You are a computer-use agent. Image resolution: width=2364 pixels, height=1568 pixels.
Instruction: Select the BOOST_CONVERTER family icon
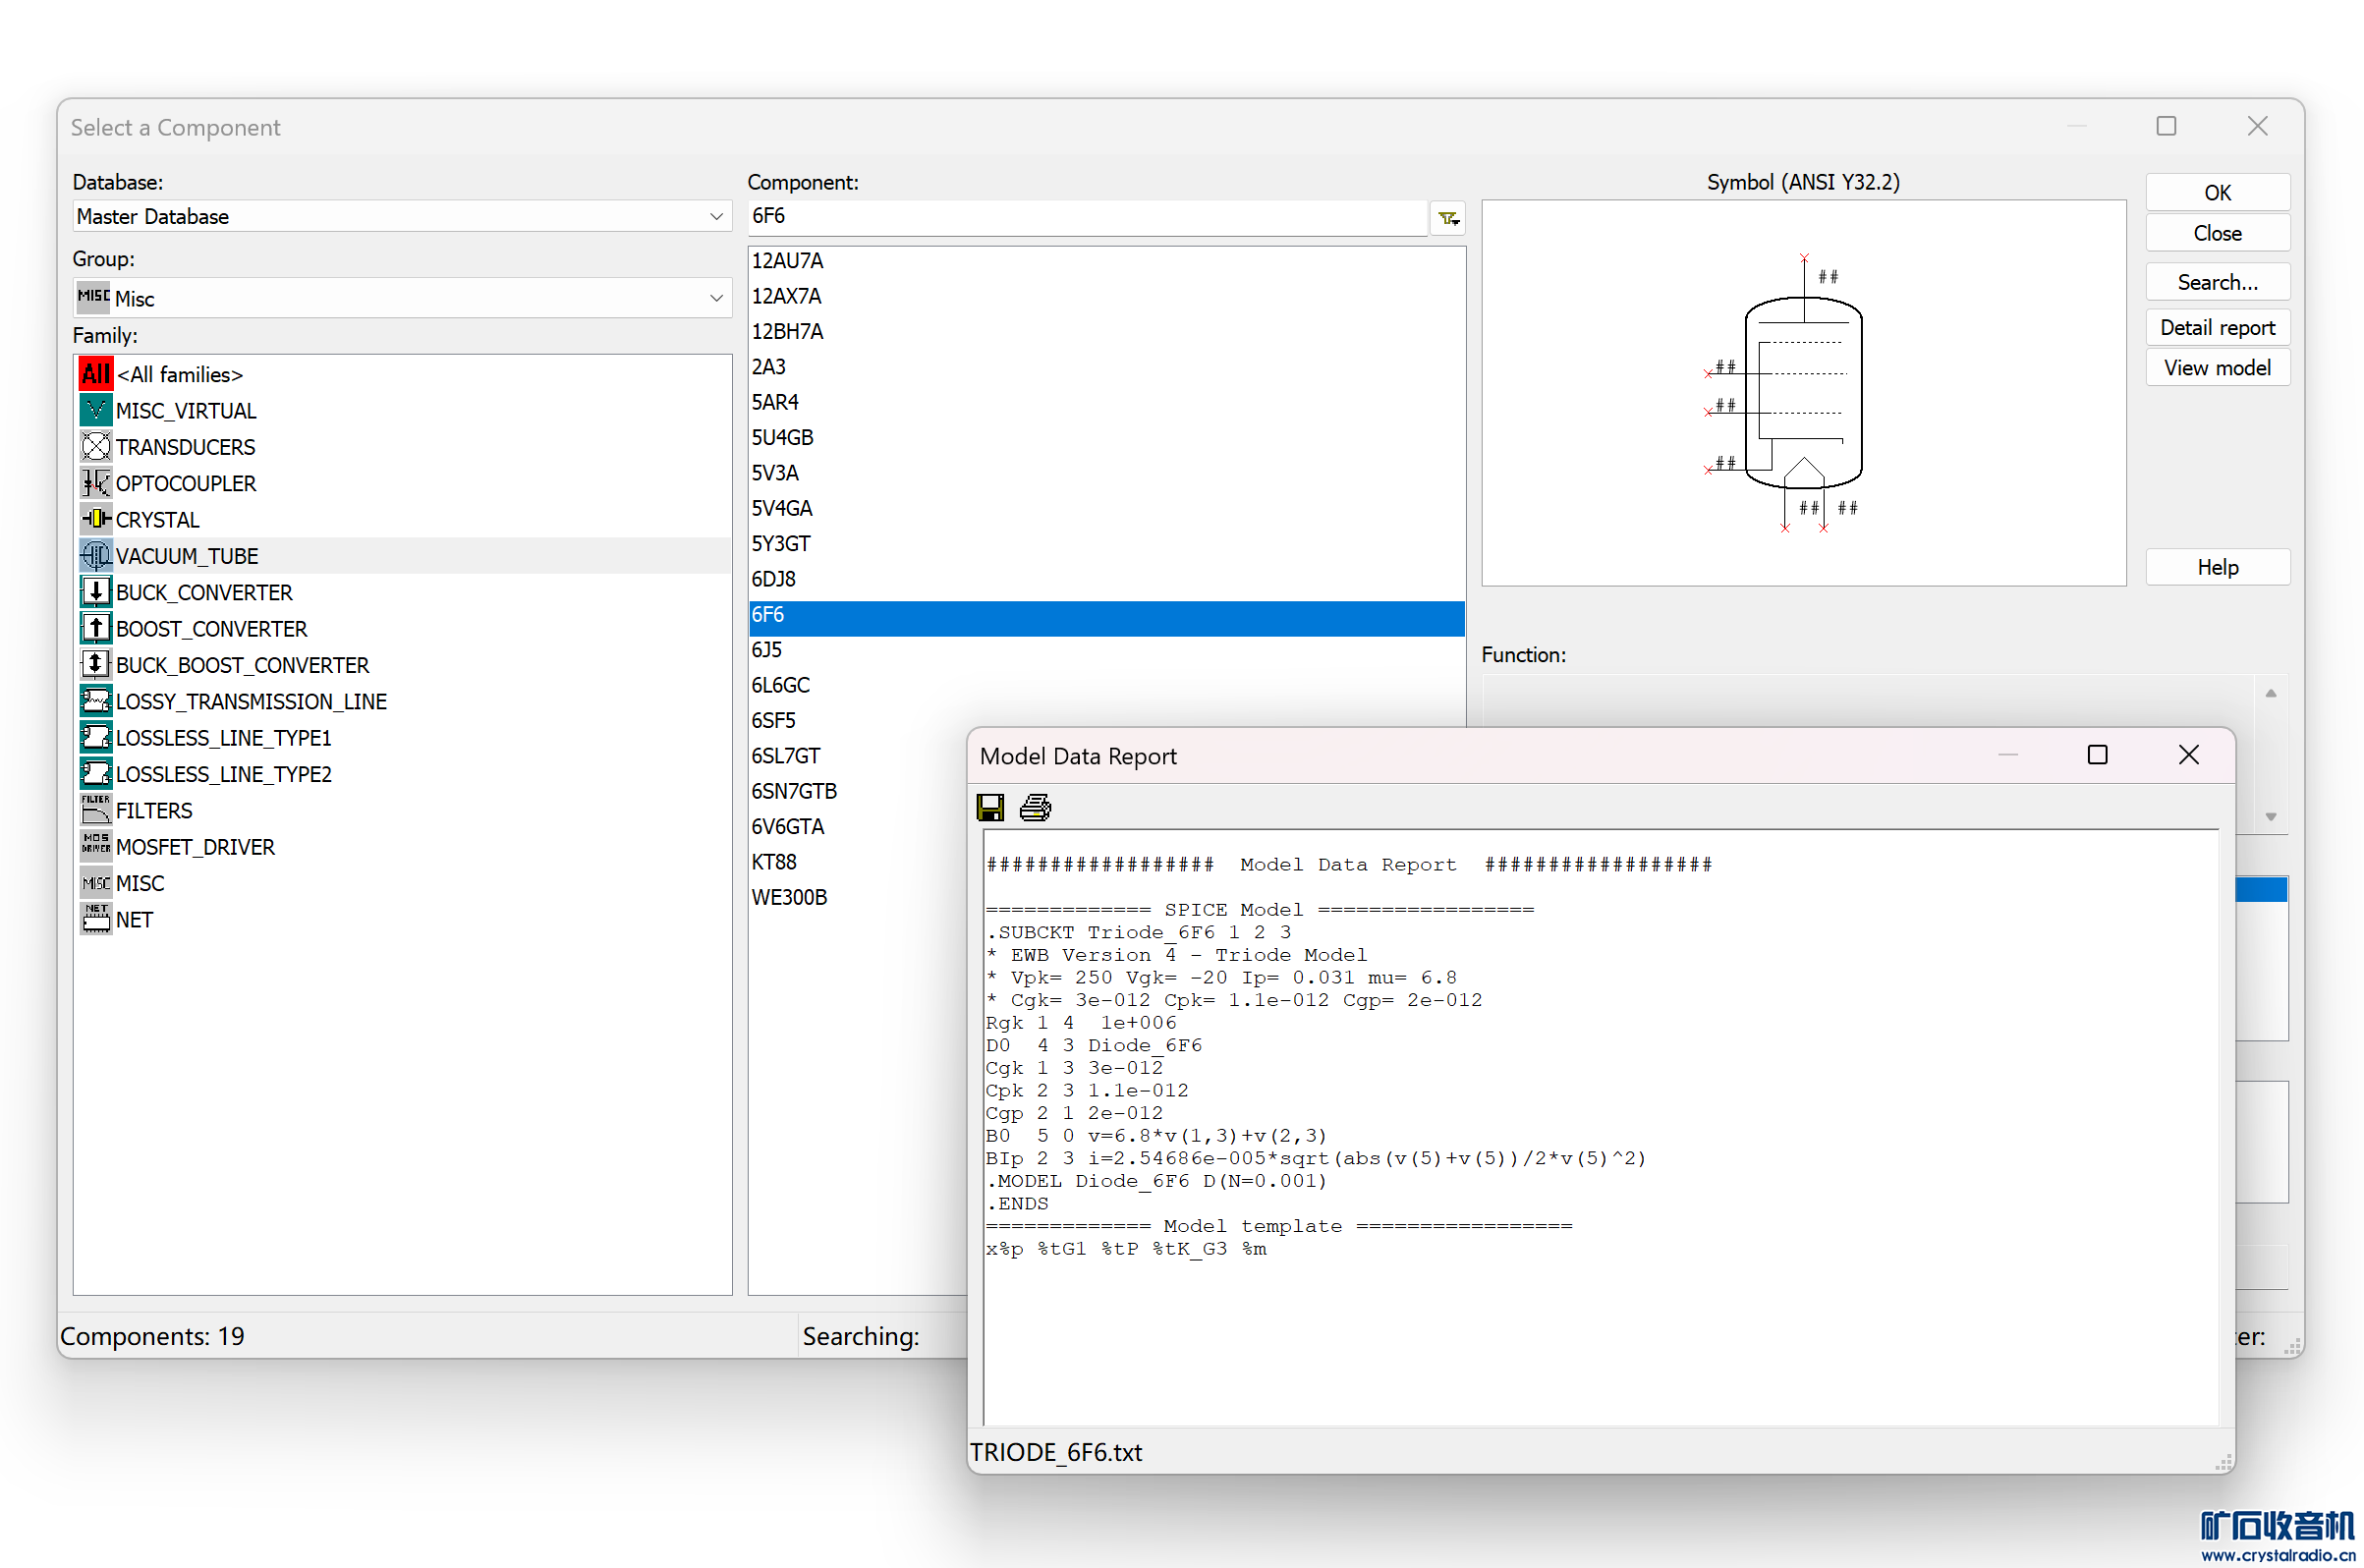coord(95,628)
